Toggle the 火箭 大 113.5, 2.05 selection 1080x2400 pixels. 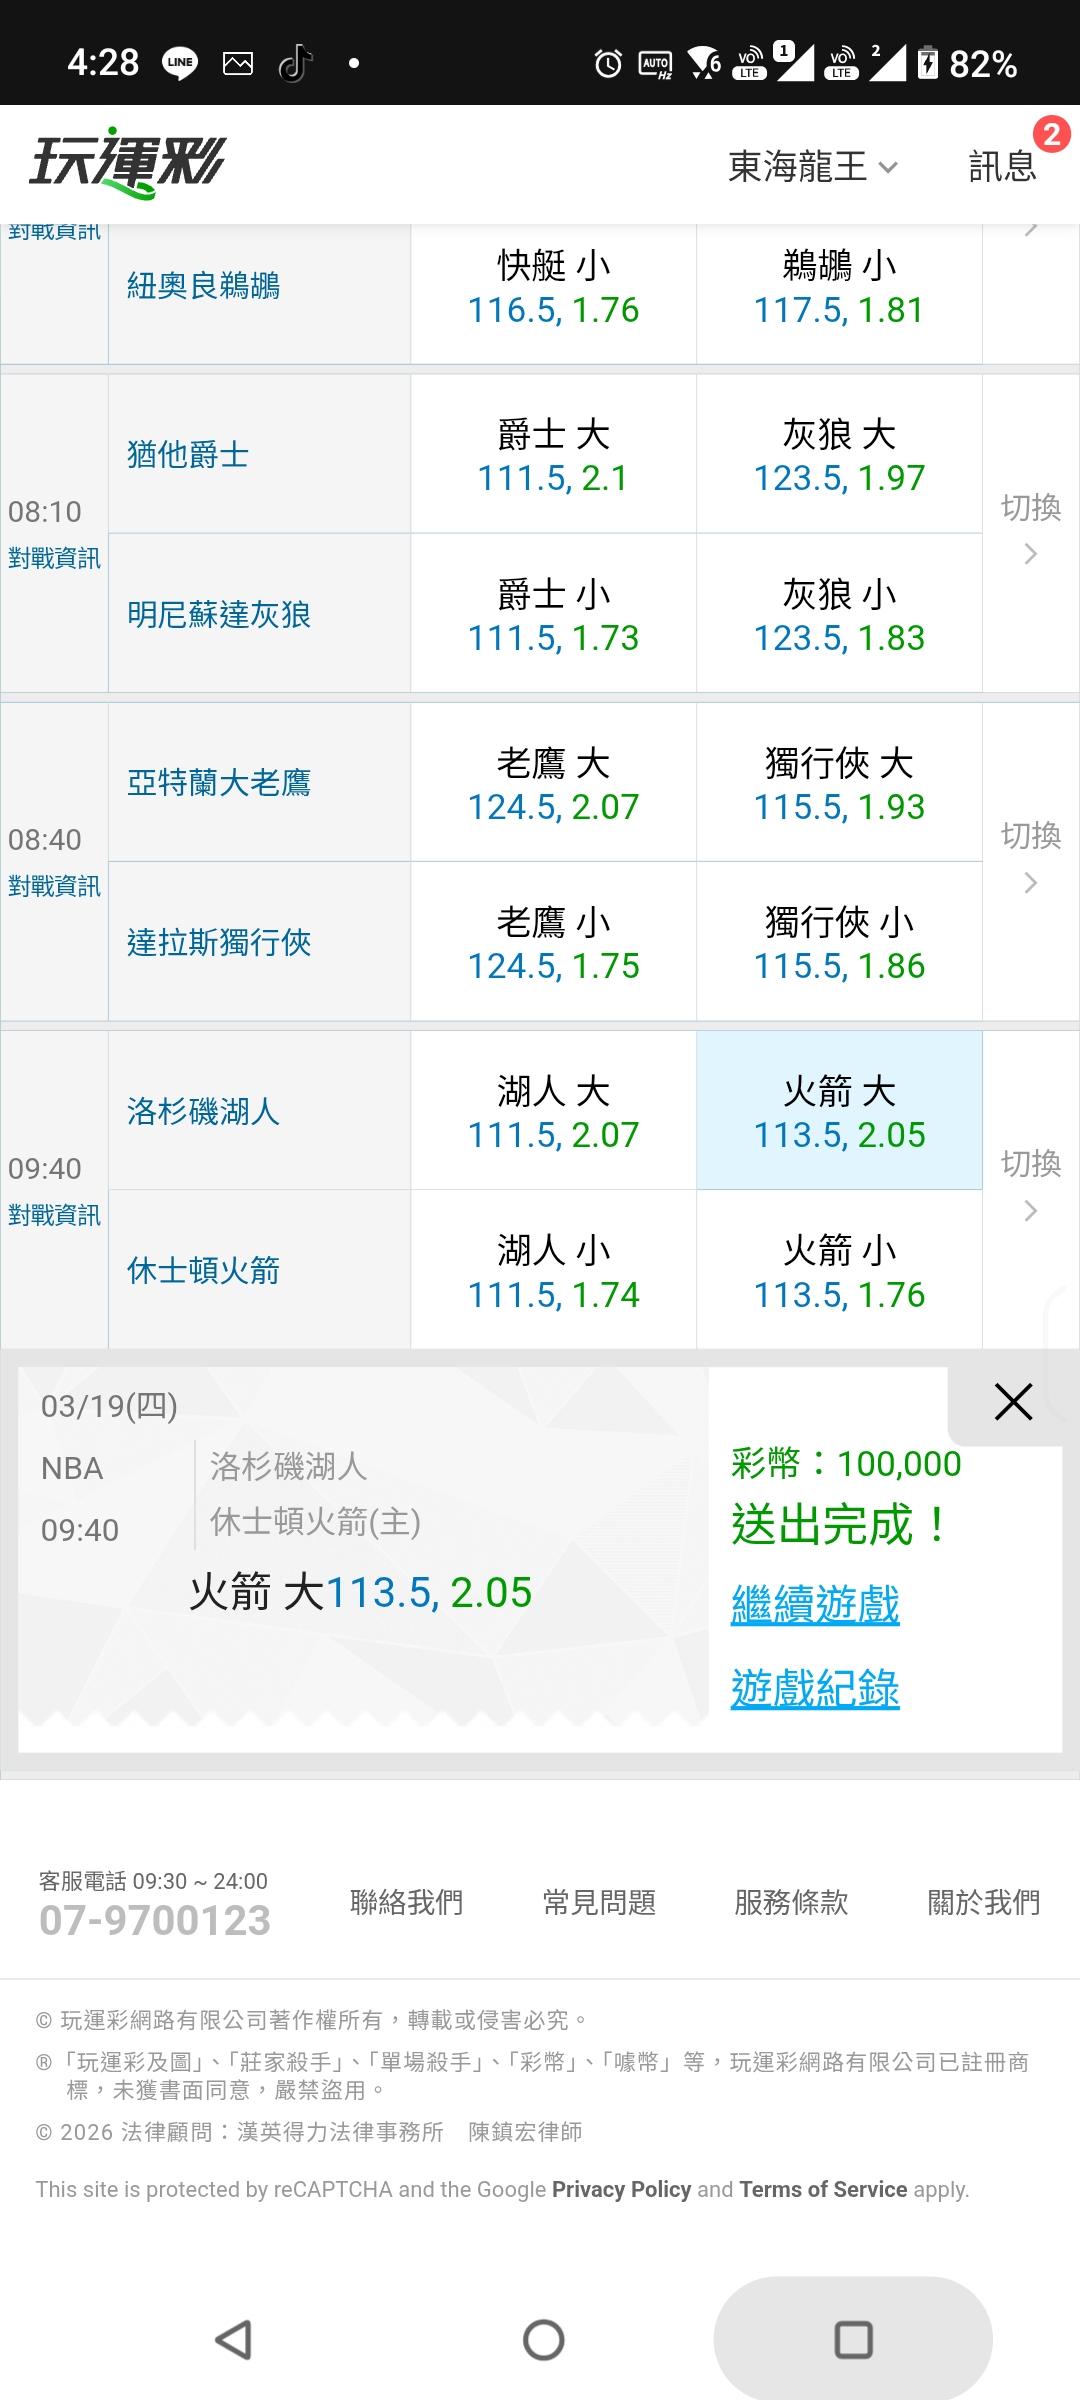pyautogui.click(x=839, y=1111)
